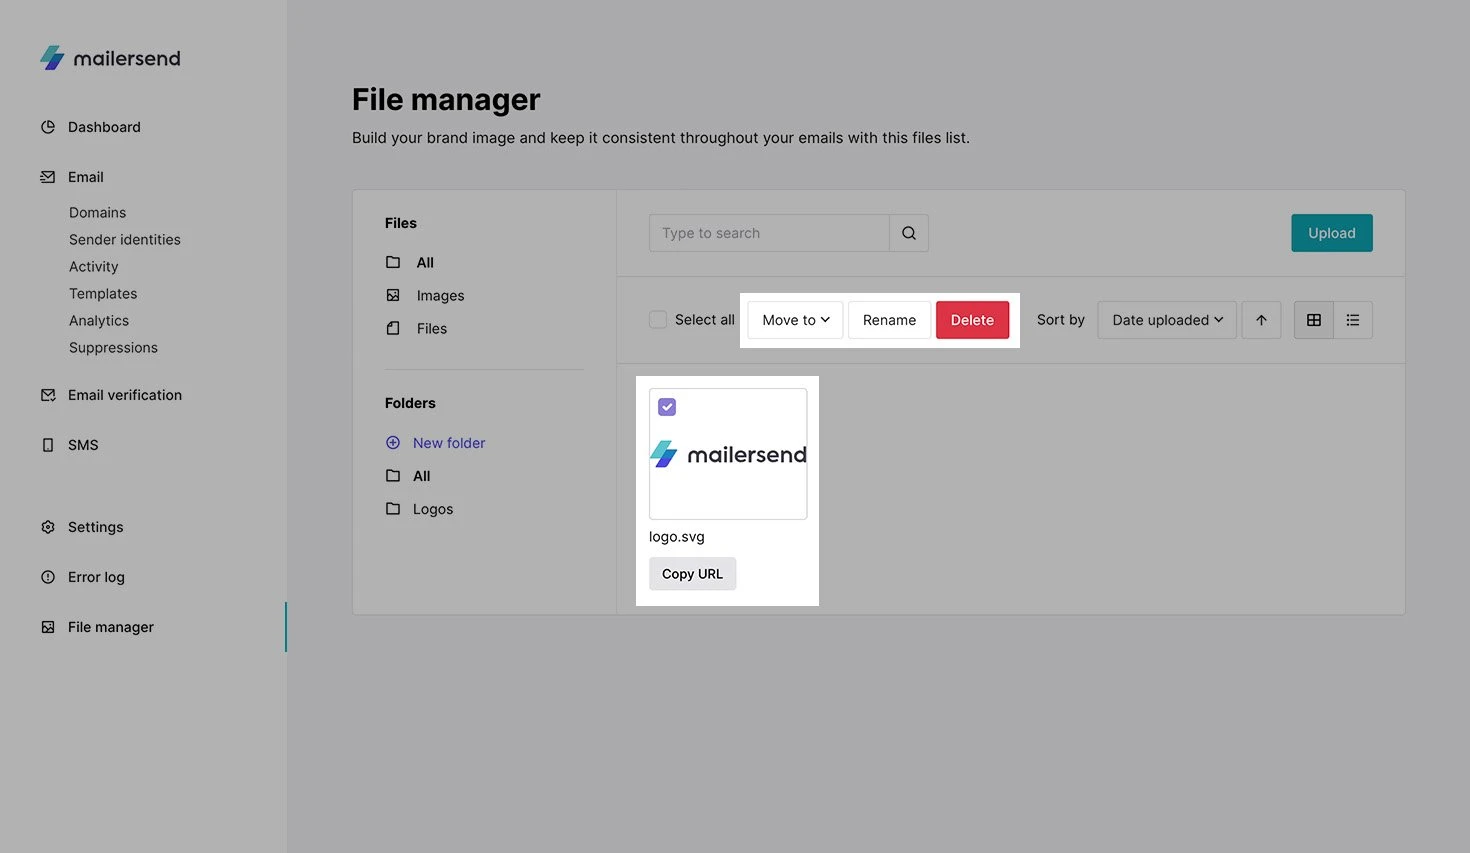Image resolution: width=1470 pixels, height=853 pixels.
Task: Toggle ascending sort order arrow
Action: pyautogui.click(x=1261, y=320)
